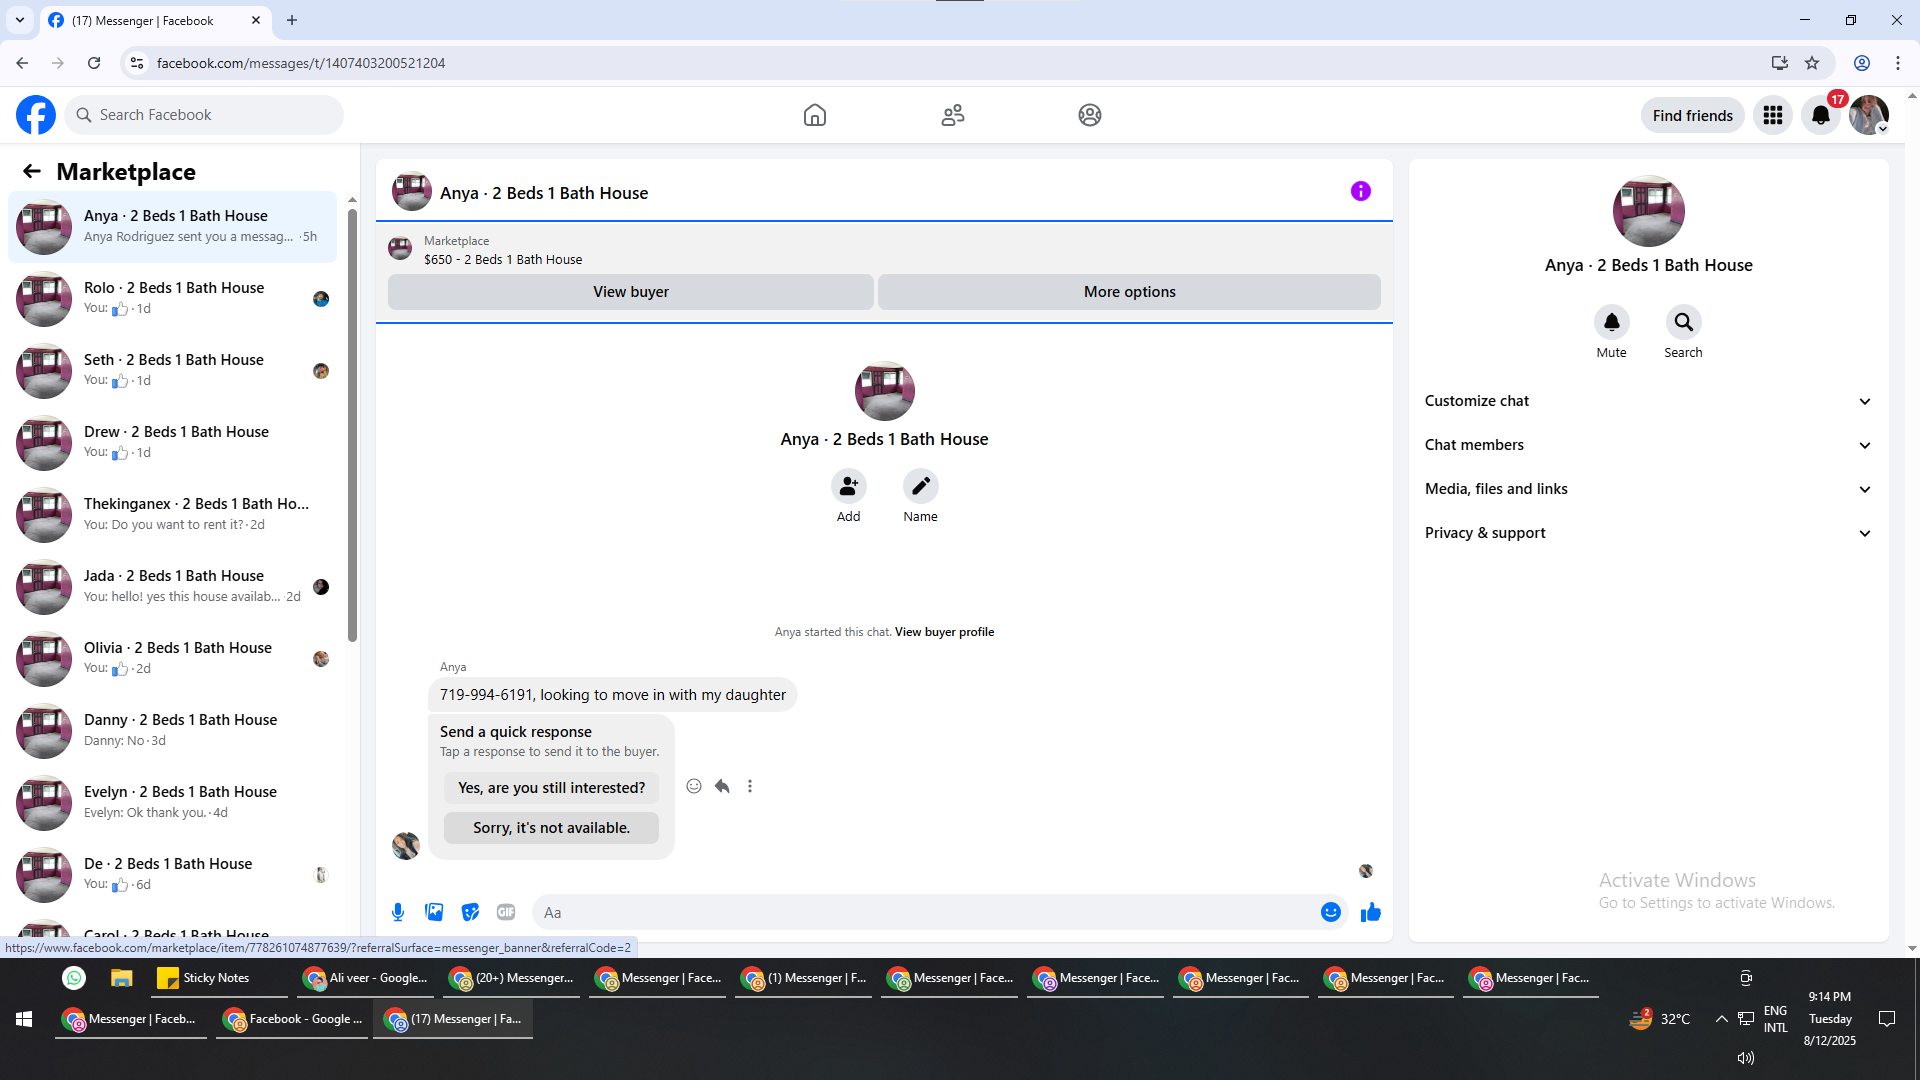React to Anya's message with emoji icon

click(x=694, y=786)
